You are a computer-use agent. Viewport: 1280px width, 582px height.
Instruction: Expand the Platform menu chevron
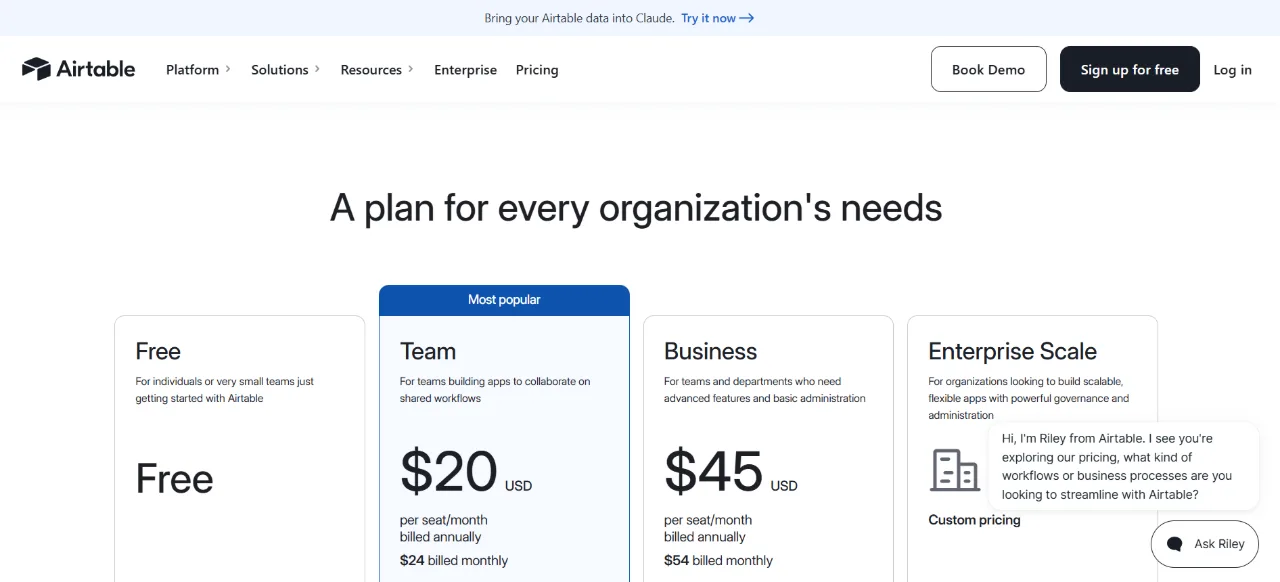click(x=228, y=69)
